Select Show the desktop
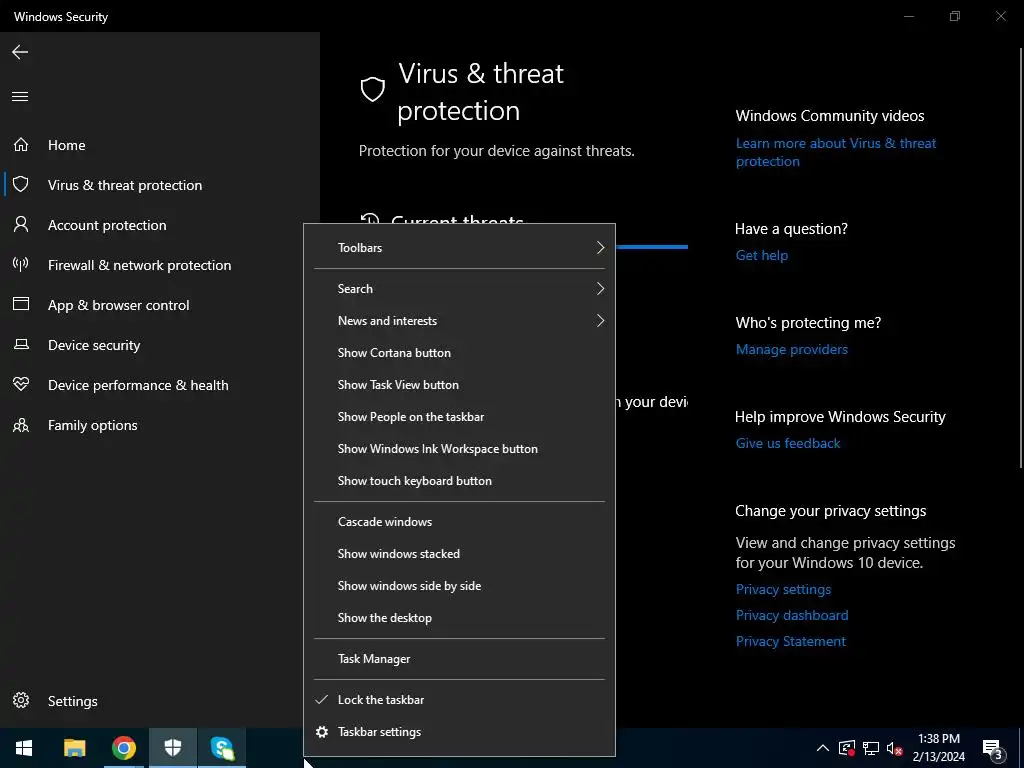 pos(460,618)
